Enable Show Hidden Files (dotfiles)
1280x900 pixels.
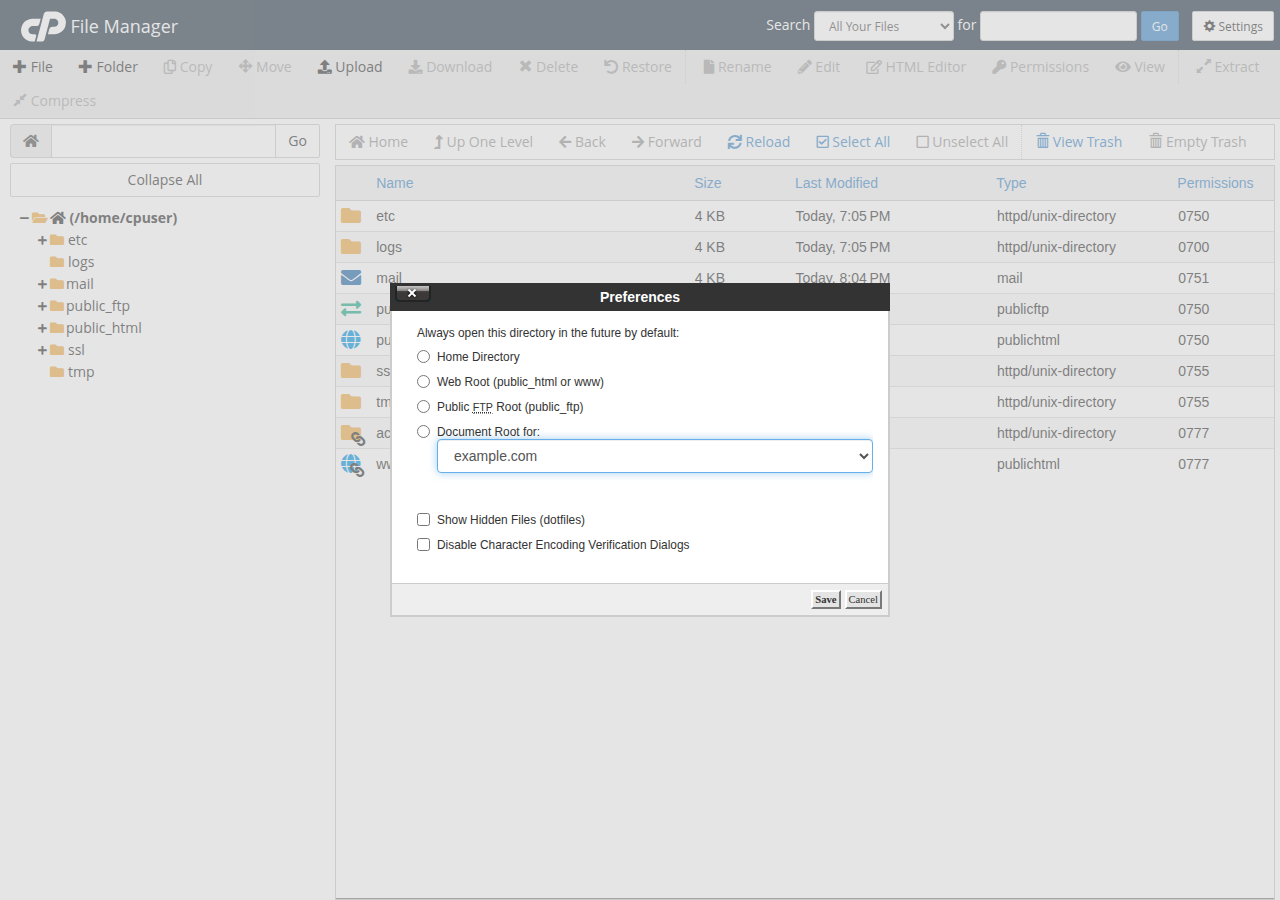[x=424, y=520]
